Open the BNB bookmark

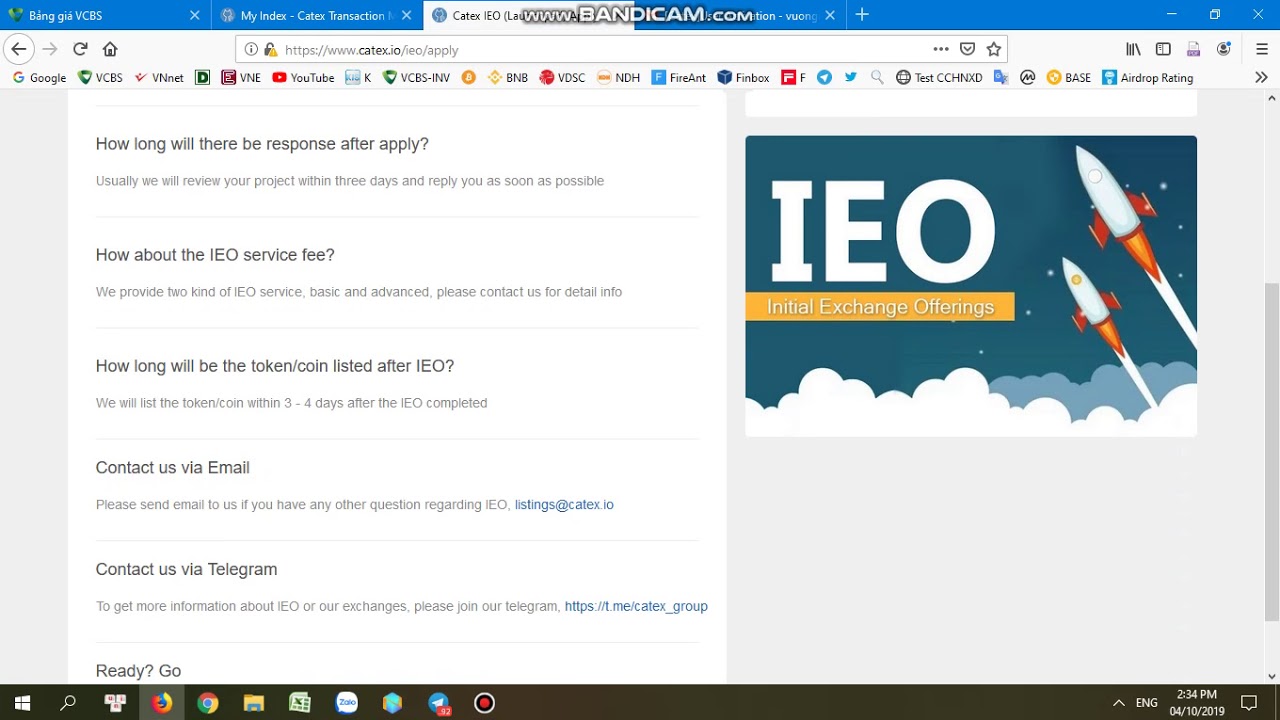point(507,77)
